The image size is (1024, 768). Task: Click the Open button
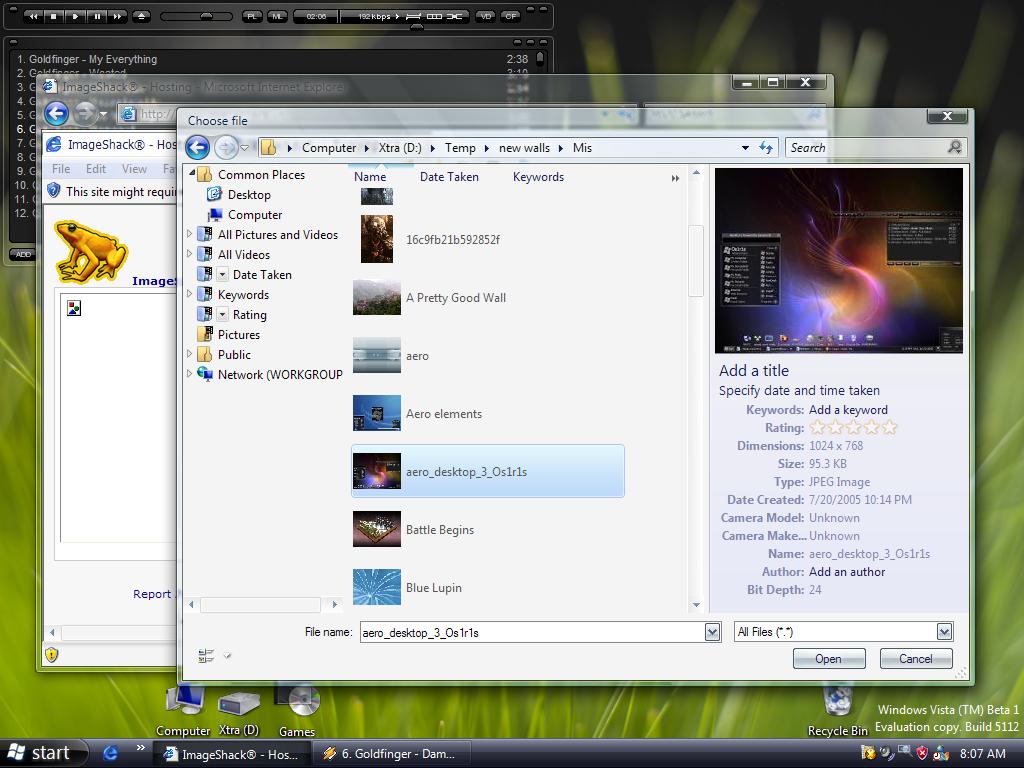coord(829,658)
